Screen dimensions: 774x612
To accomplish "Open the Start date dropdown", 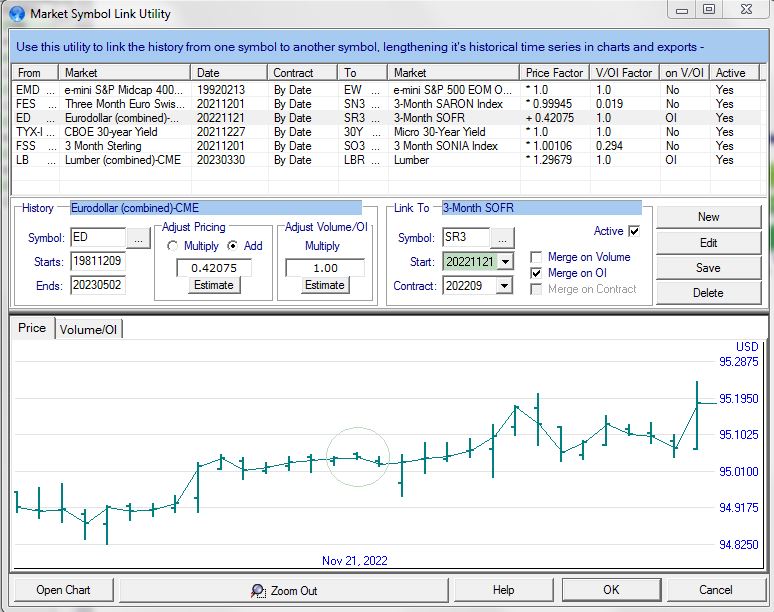I will coord(505,262).
